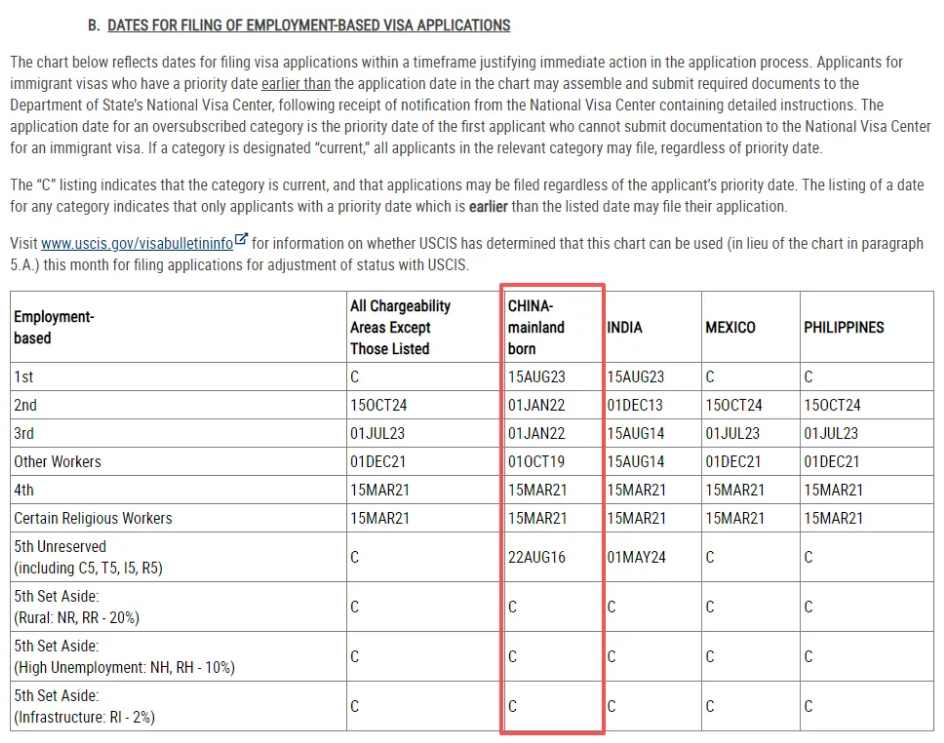The width and height of the screenshot is (944, 743).
Task: Select India's 2nd preference date 01DEC13
Action: pos(636,405)
